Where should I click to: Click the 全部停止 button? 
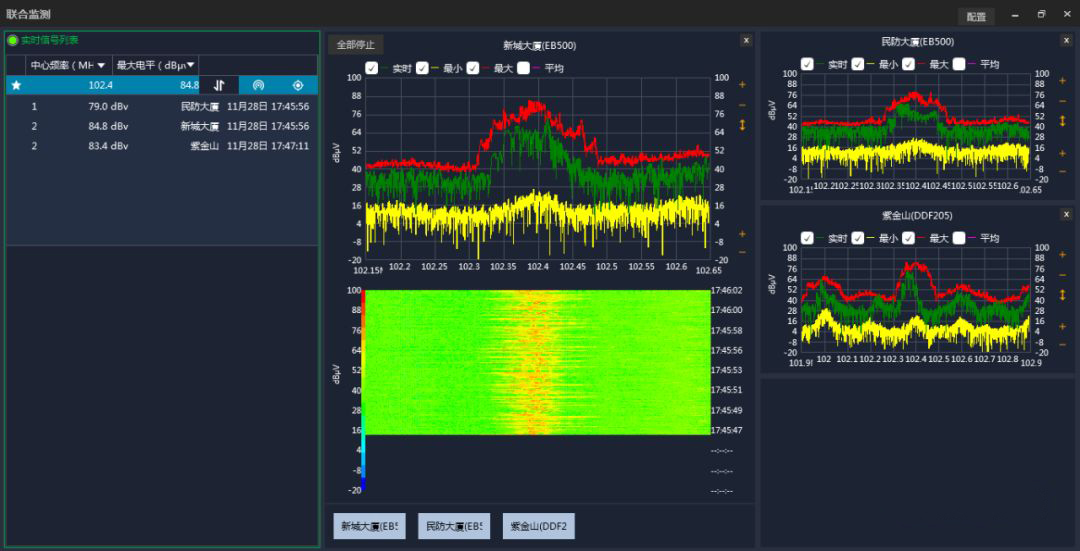point(355,45)
